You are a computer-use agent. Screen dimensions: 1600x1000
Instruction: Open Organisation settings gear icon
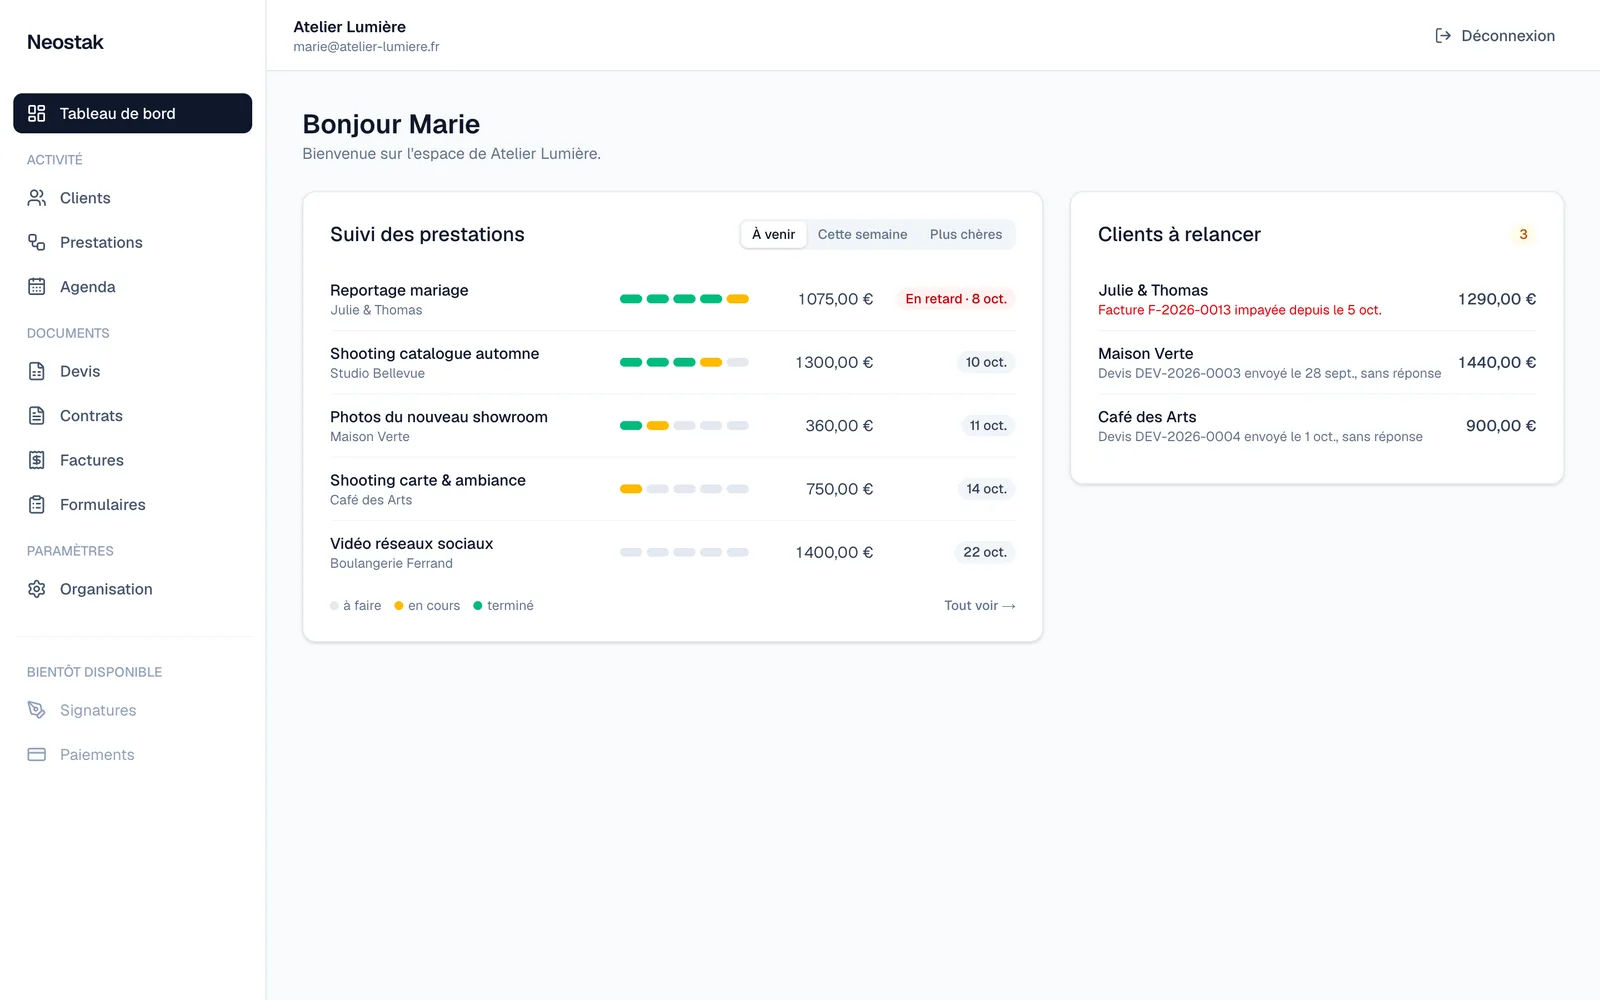coord(37,589)
